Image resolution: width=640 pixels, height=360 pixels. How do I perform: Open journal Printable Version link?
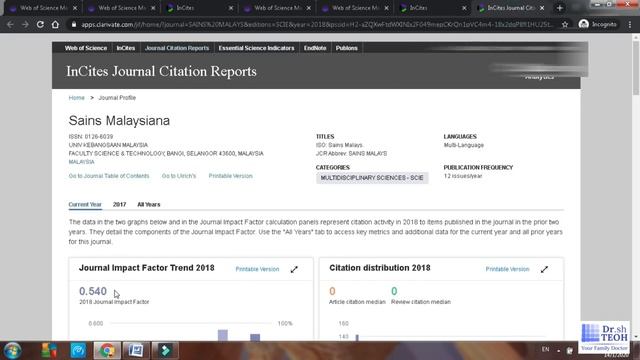pyautogui.click(x=231, y=176)
